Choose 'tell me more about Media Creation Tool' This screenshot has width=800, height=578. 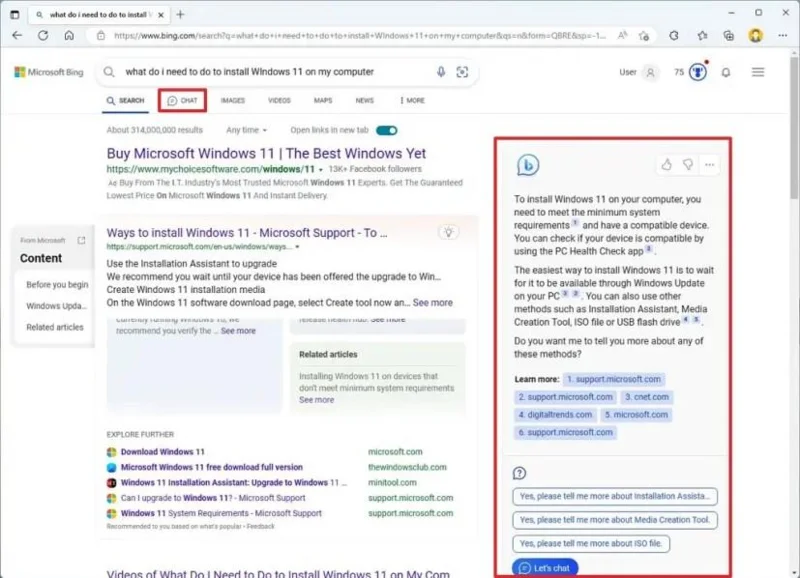click(x=615, y=520)
